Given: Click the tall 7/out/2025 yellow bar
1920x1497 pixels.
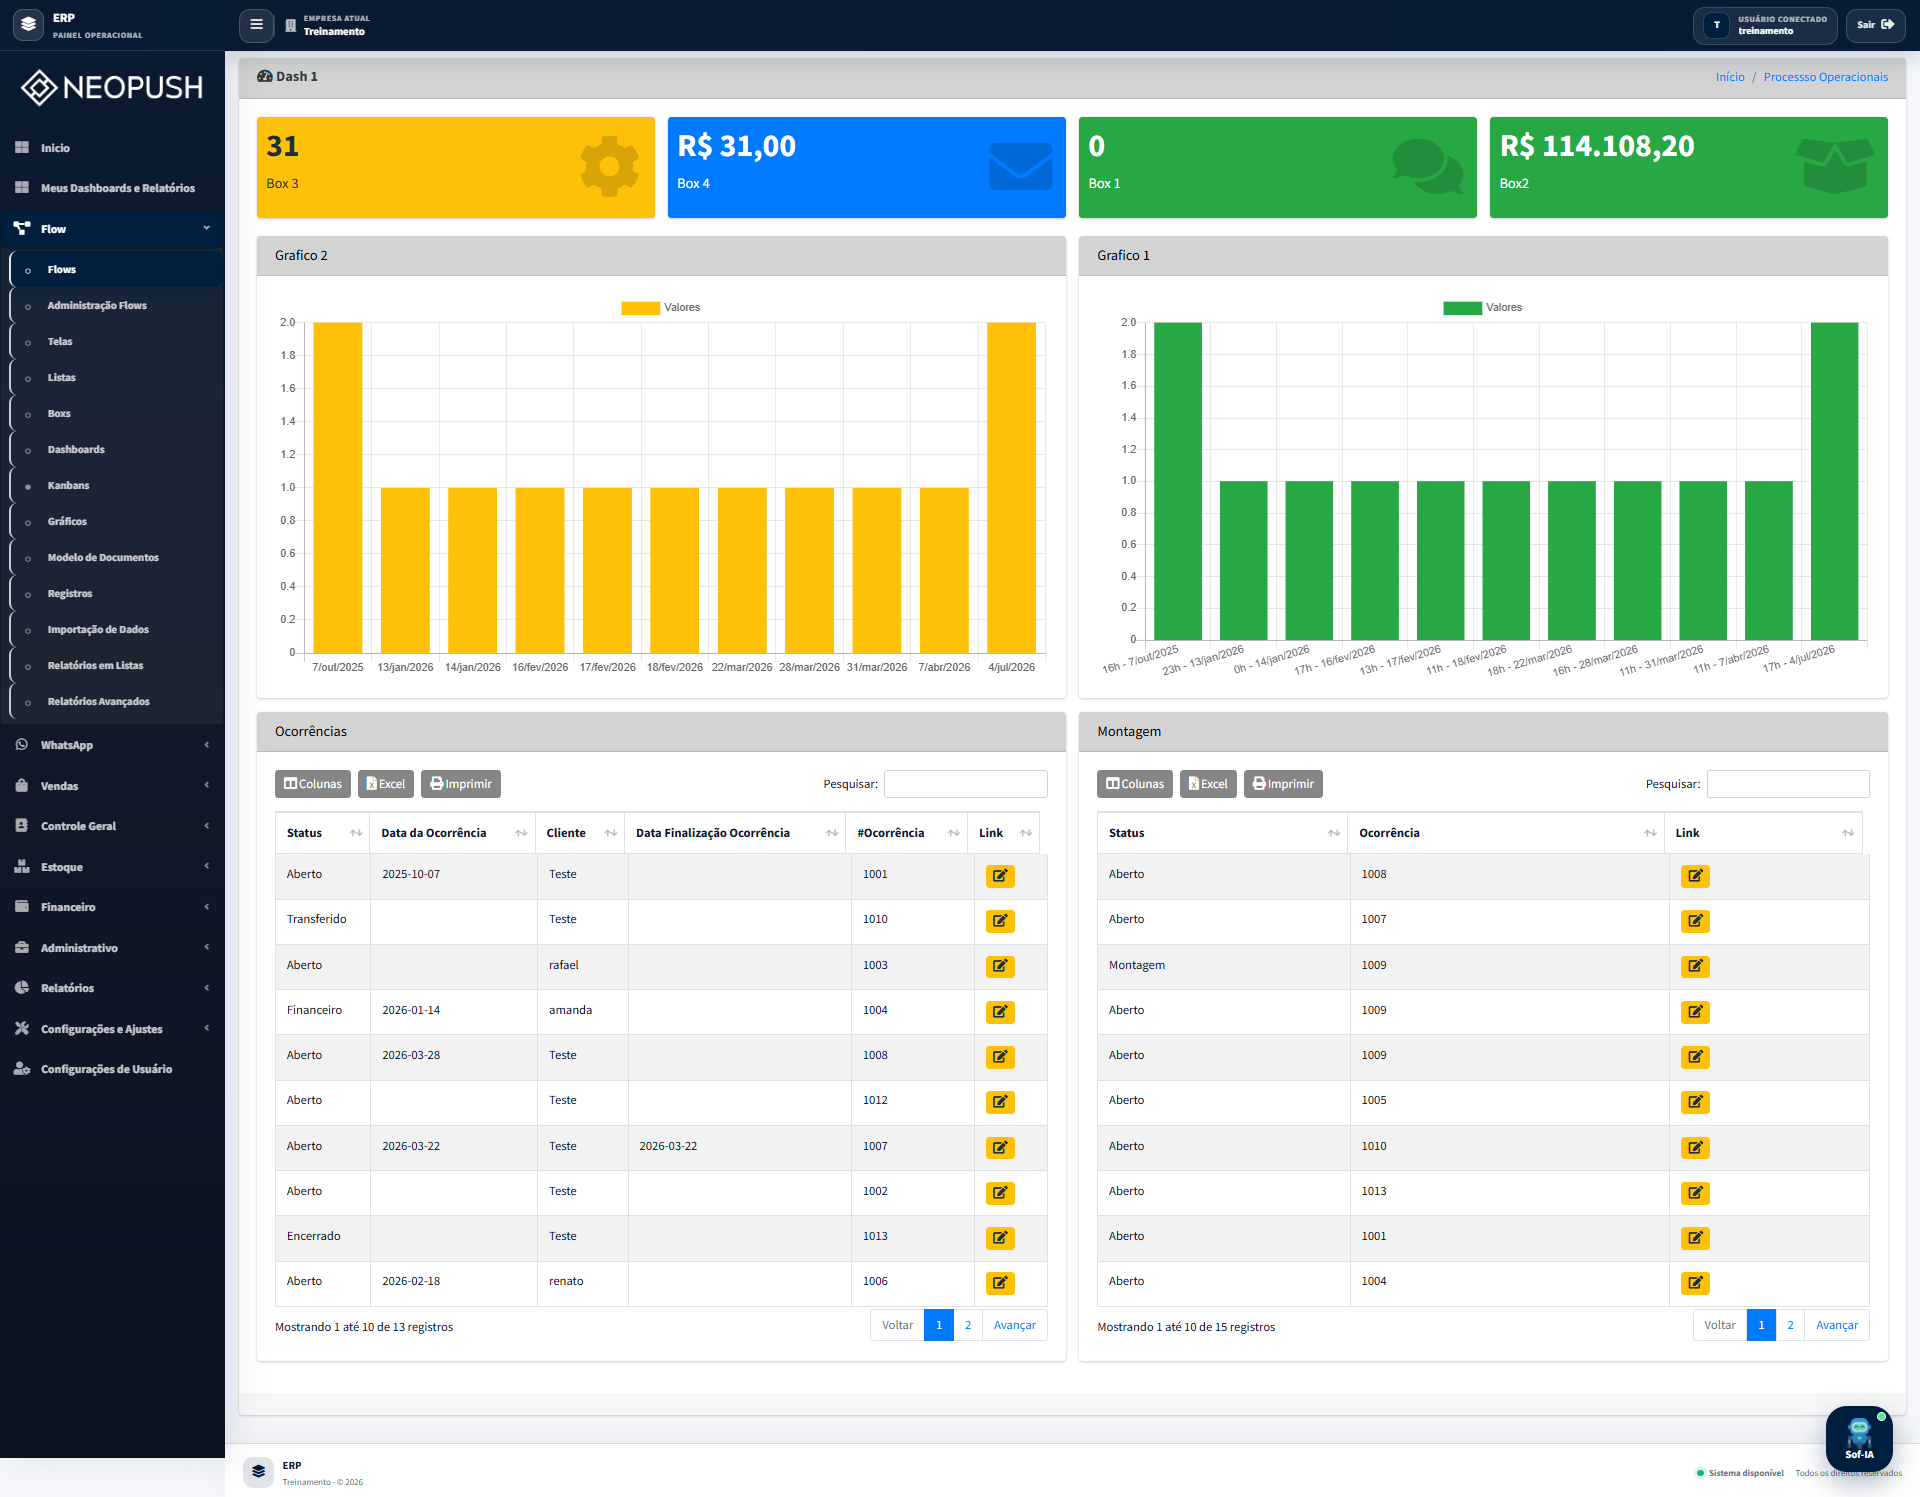Looking at the screenshot, I should [x=338, y=487].
